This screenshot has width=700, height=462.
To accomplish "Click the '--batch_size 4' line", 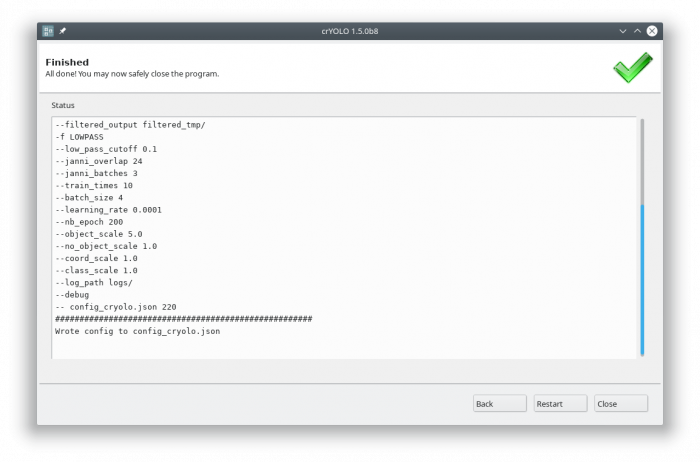I will click(x=89, y=198).
